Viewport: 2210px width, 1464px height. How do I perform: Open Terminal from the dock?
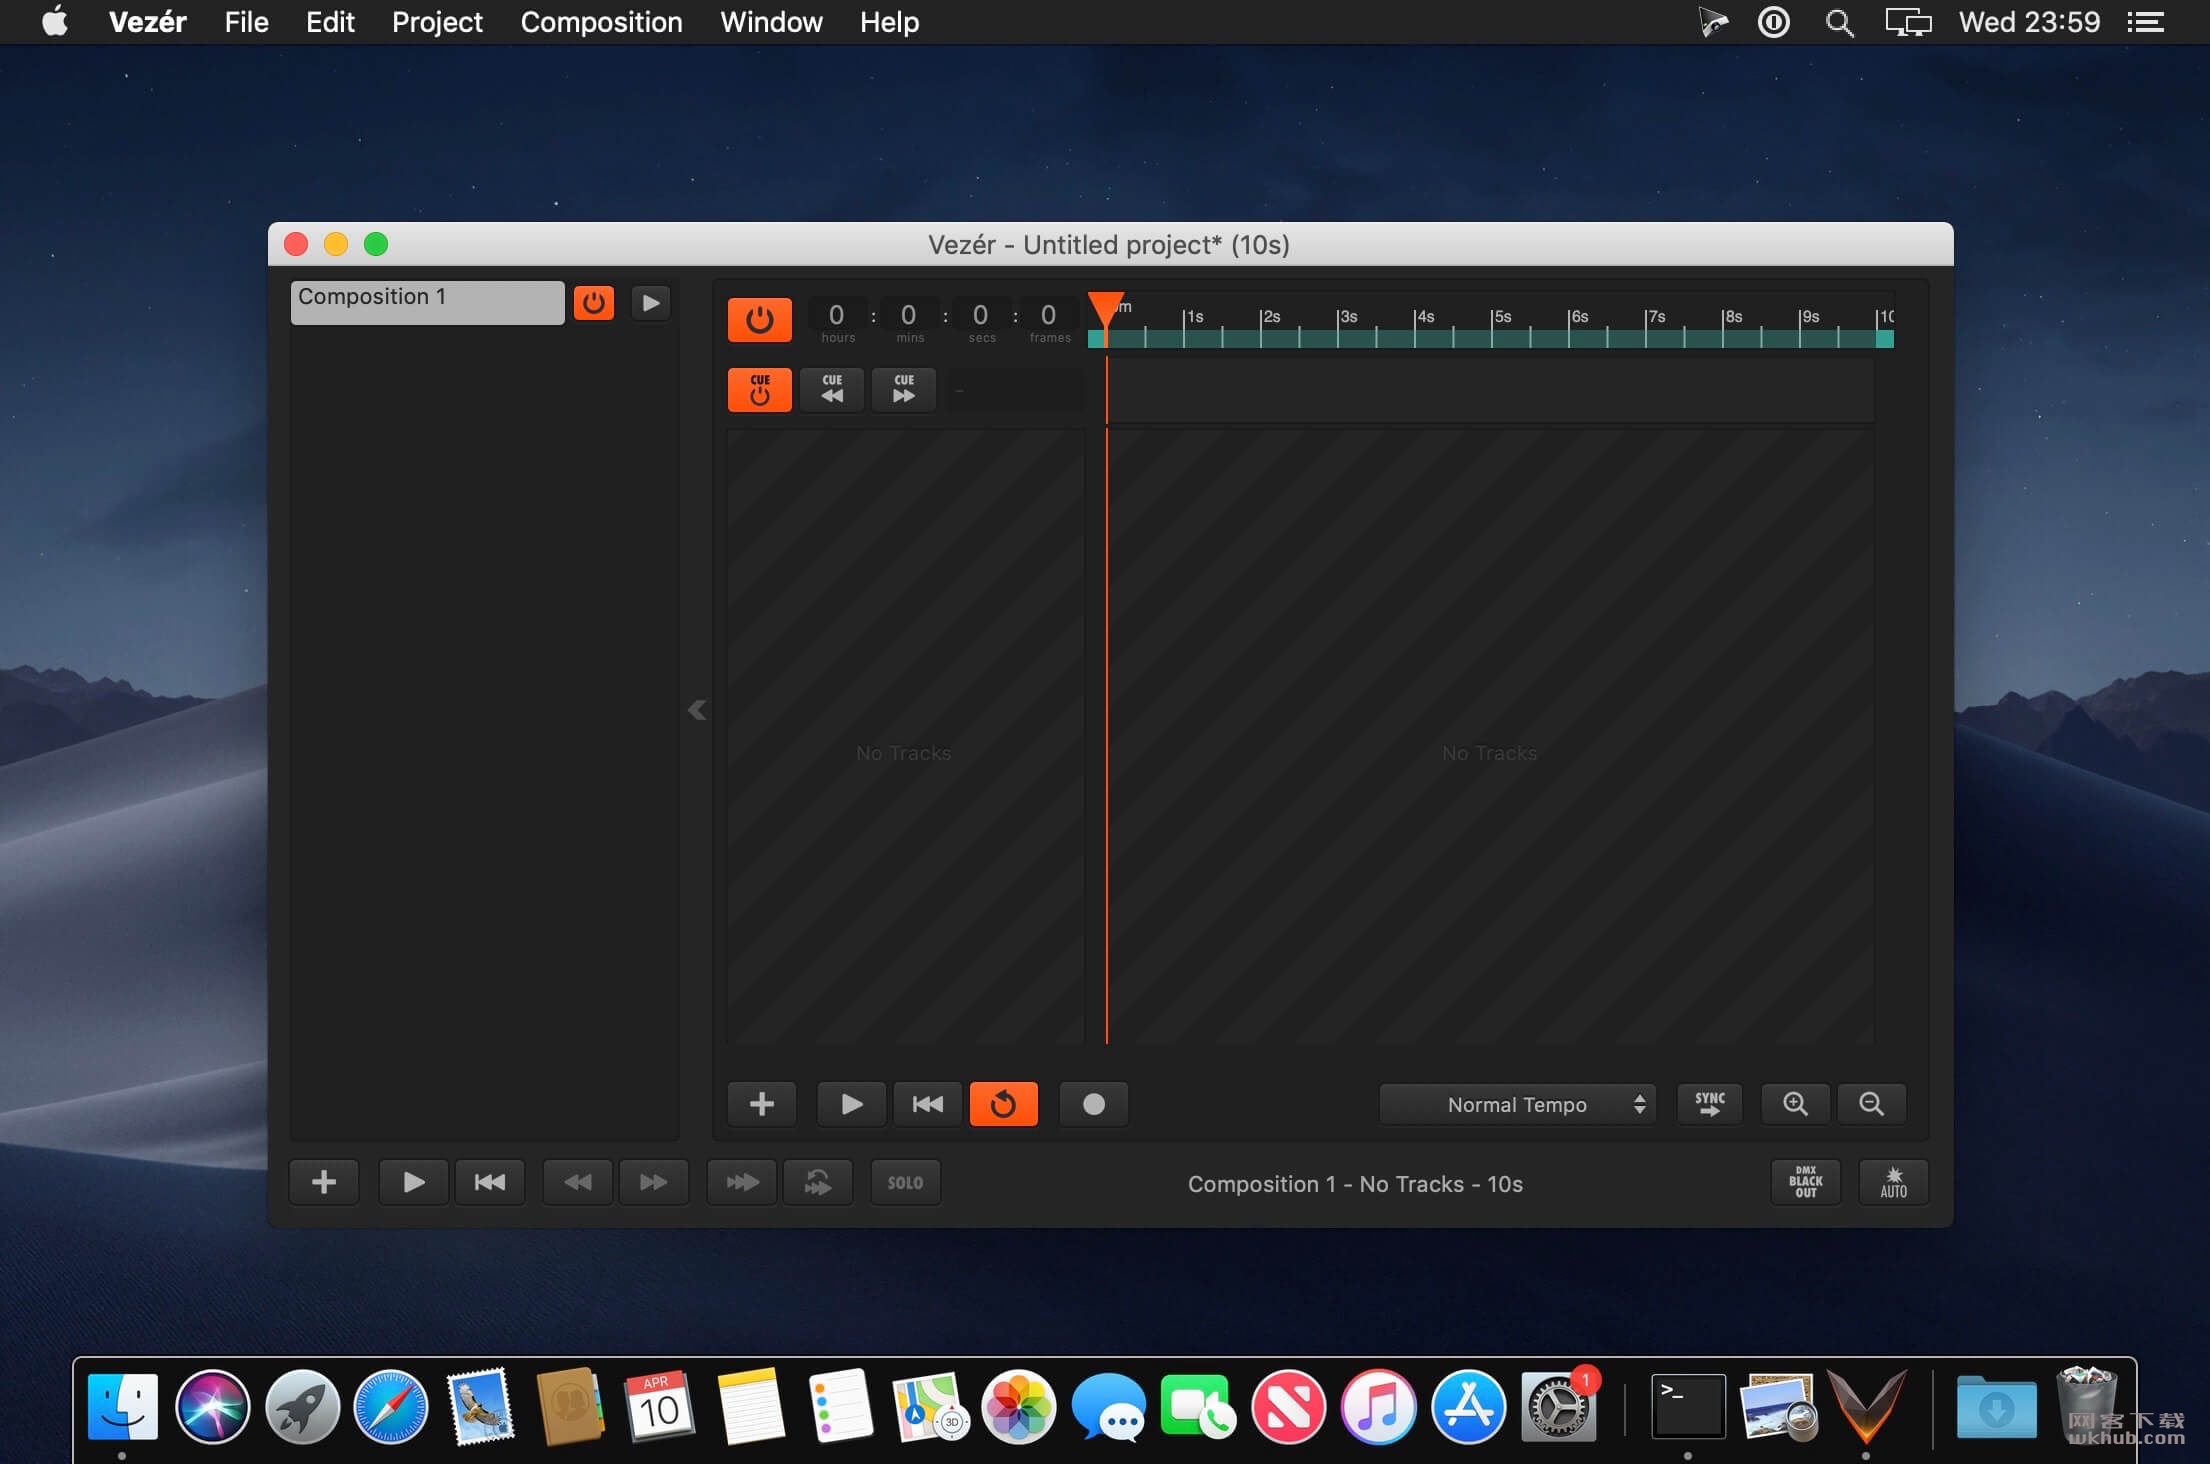1688,1406
